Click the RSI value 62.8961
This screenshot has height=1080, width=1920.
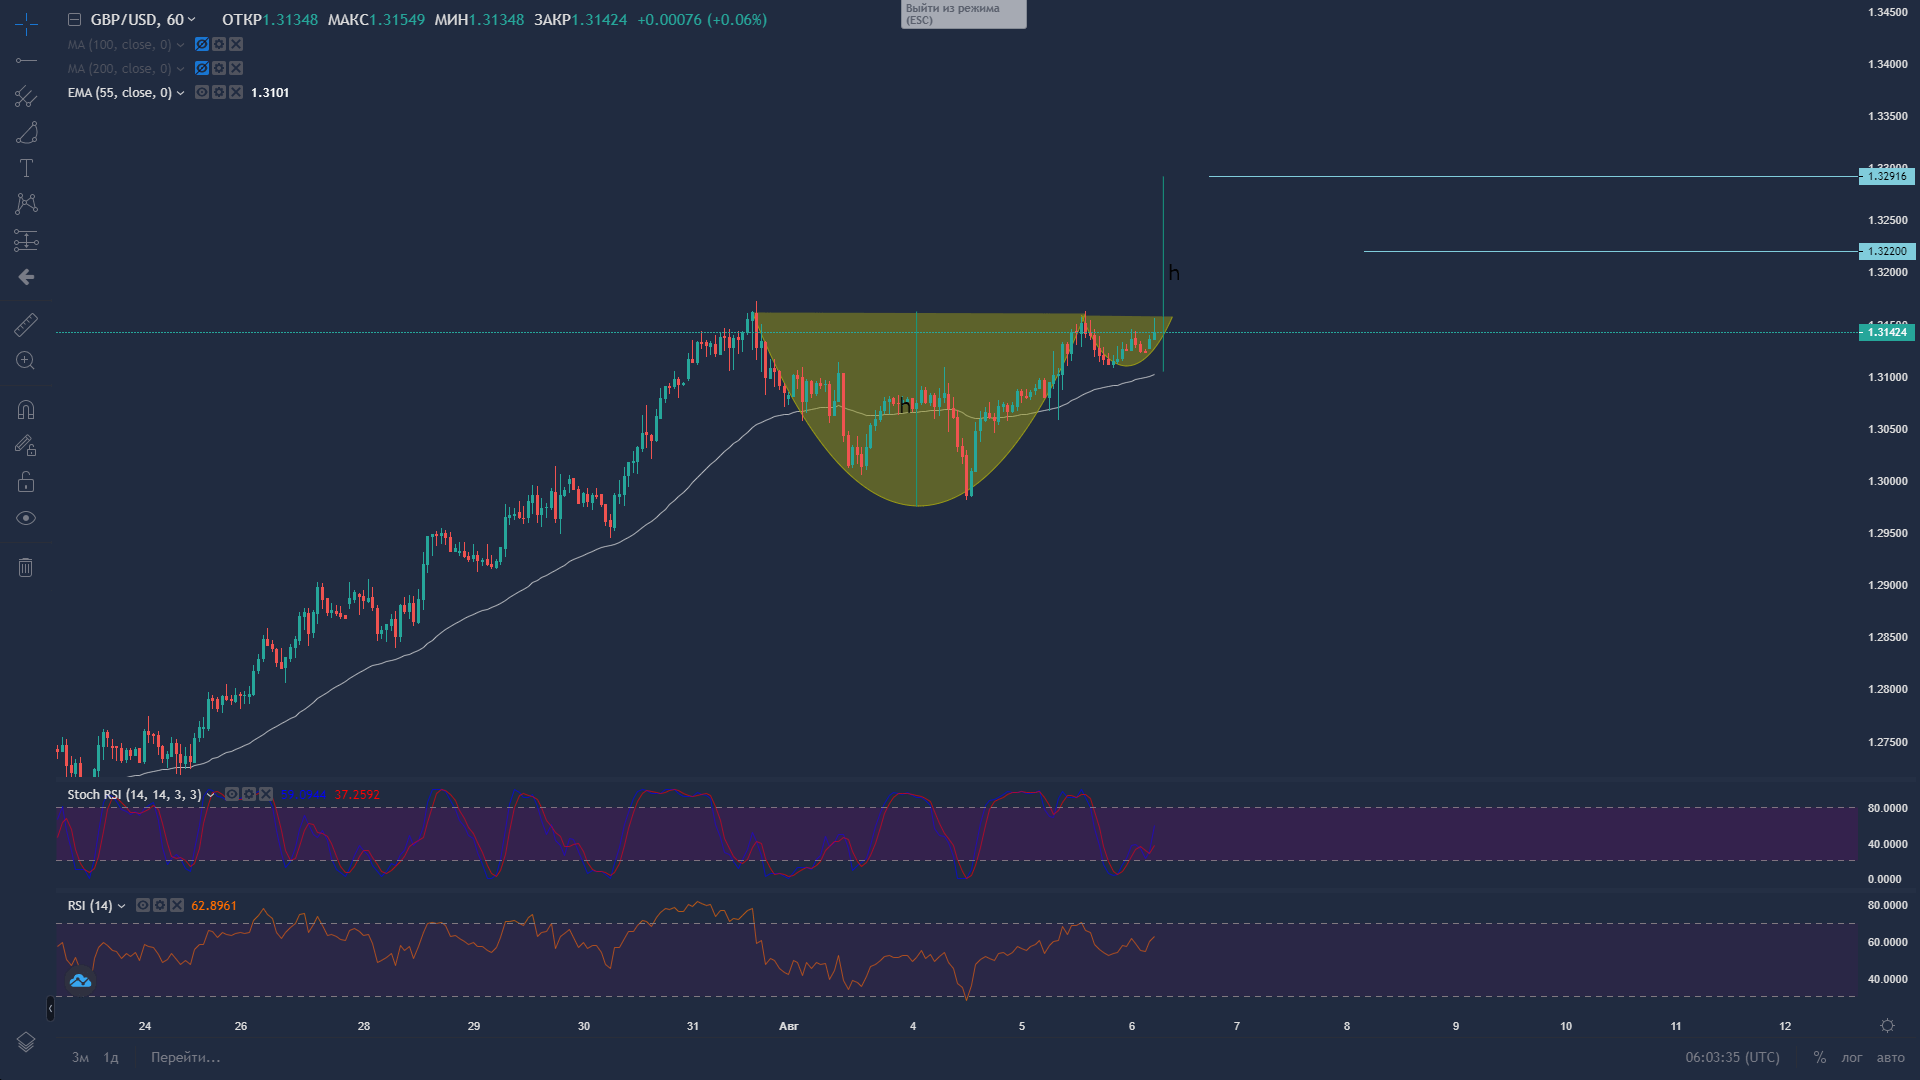point(214,906)
